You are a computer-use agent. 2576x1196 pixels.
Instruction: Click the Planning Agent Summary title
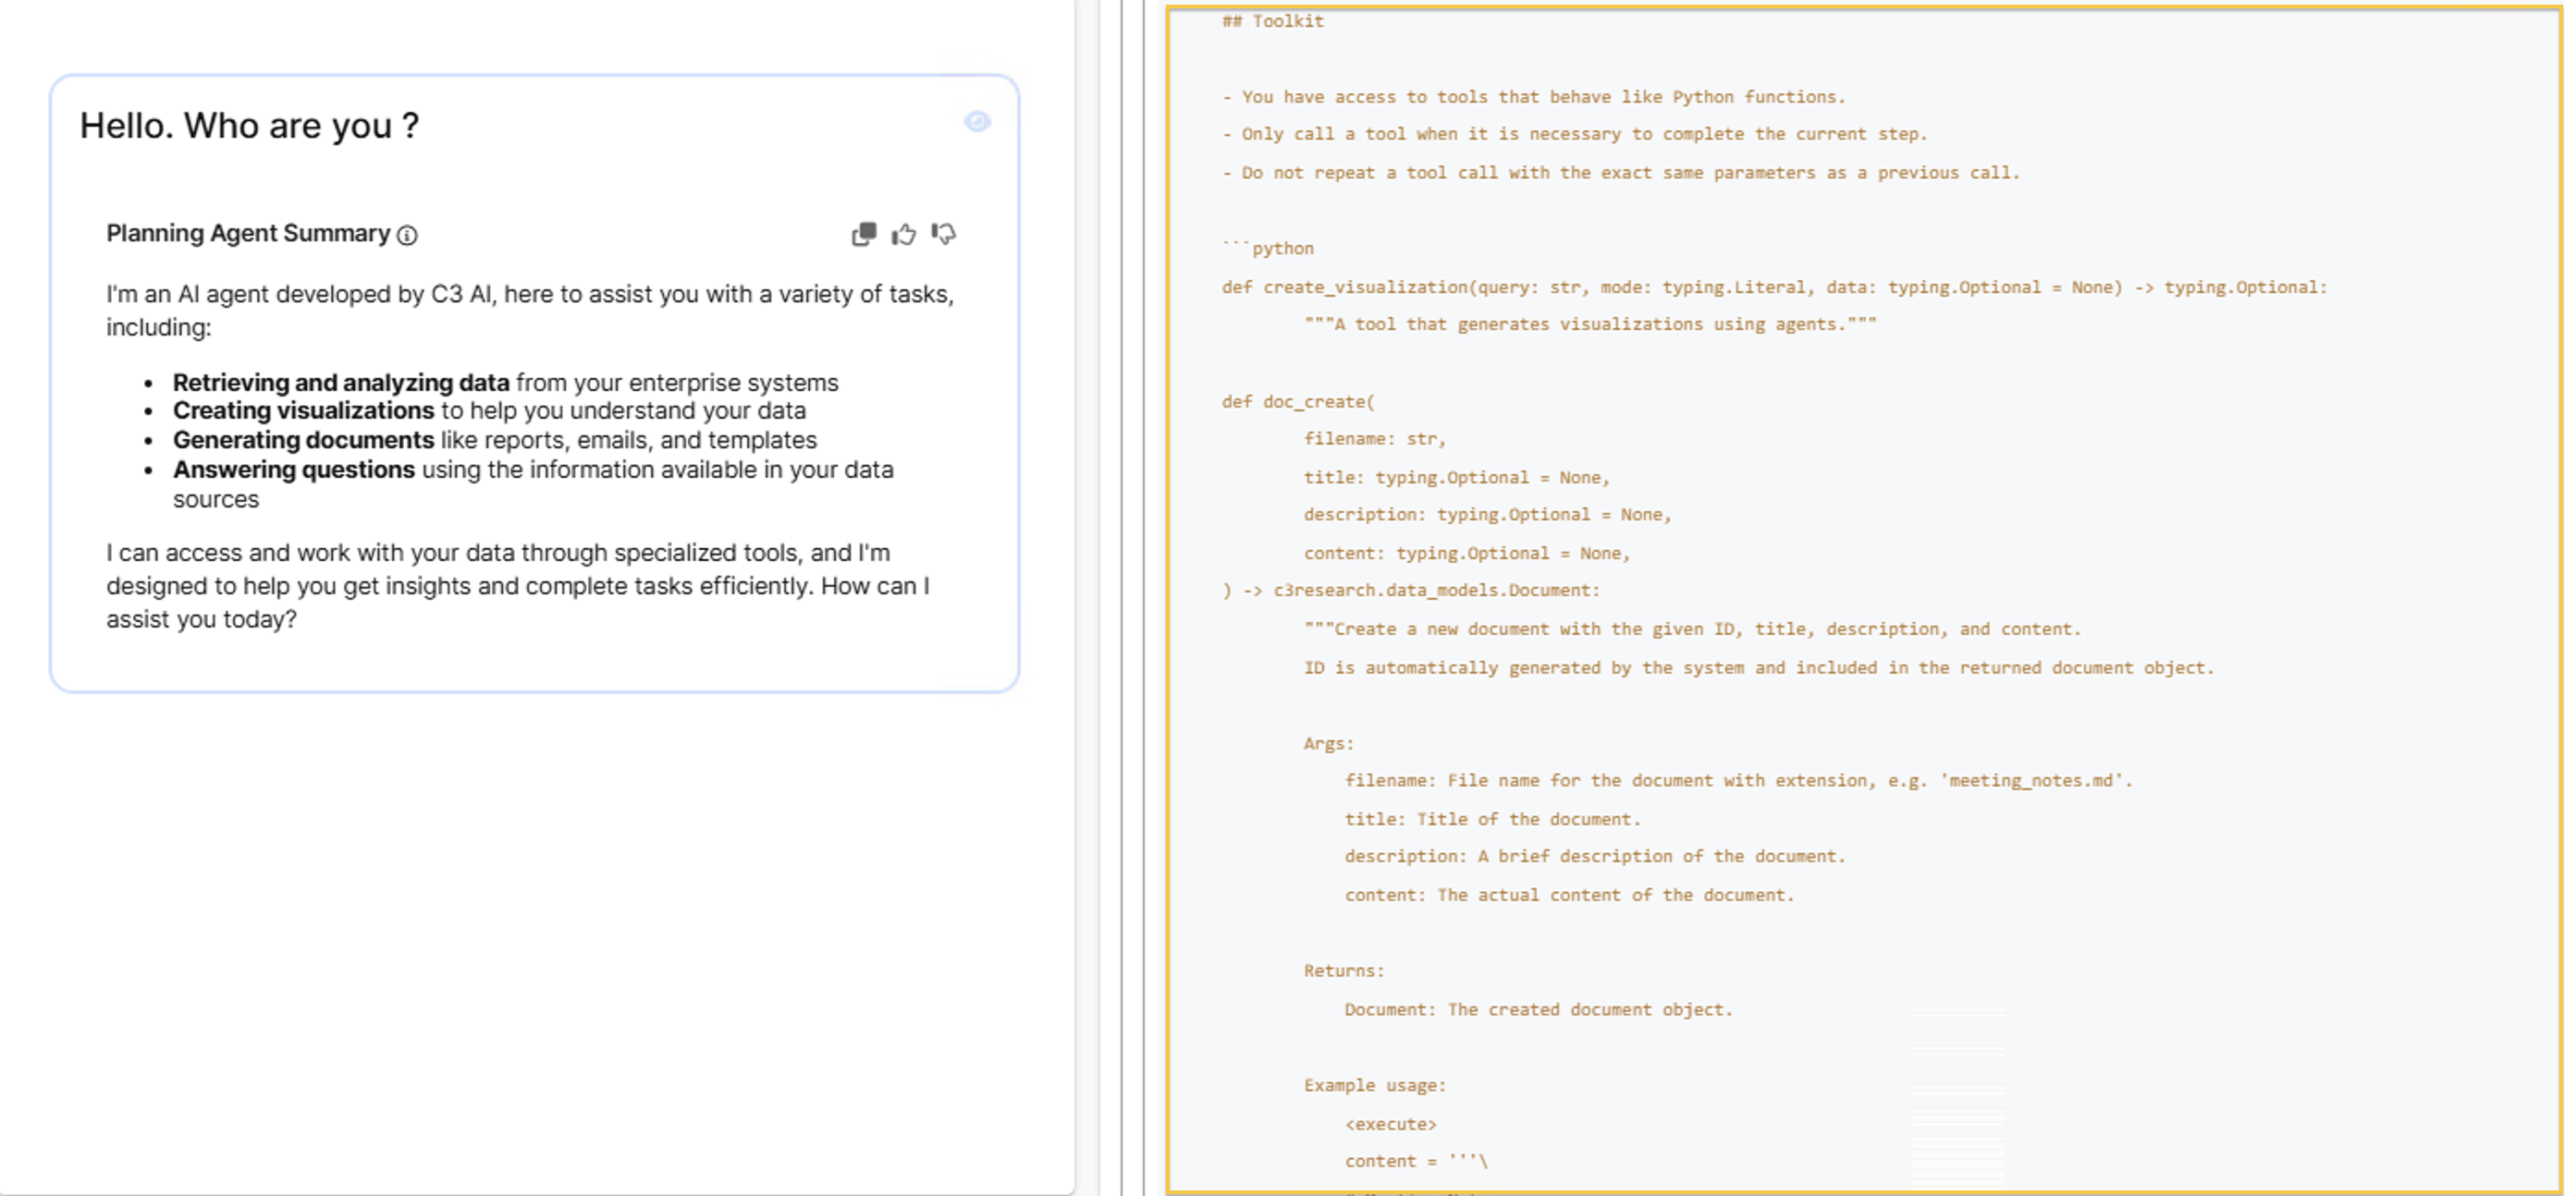248,234
